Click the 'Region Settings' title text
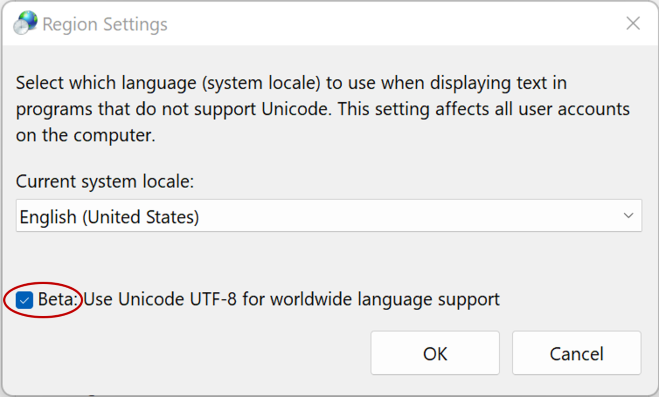This screenshot has width=659, height=397. coord(105,24)
